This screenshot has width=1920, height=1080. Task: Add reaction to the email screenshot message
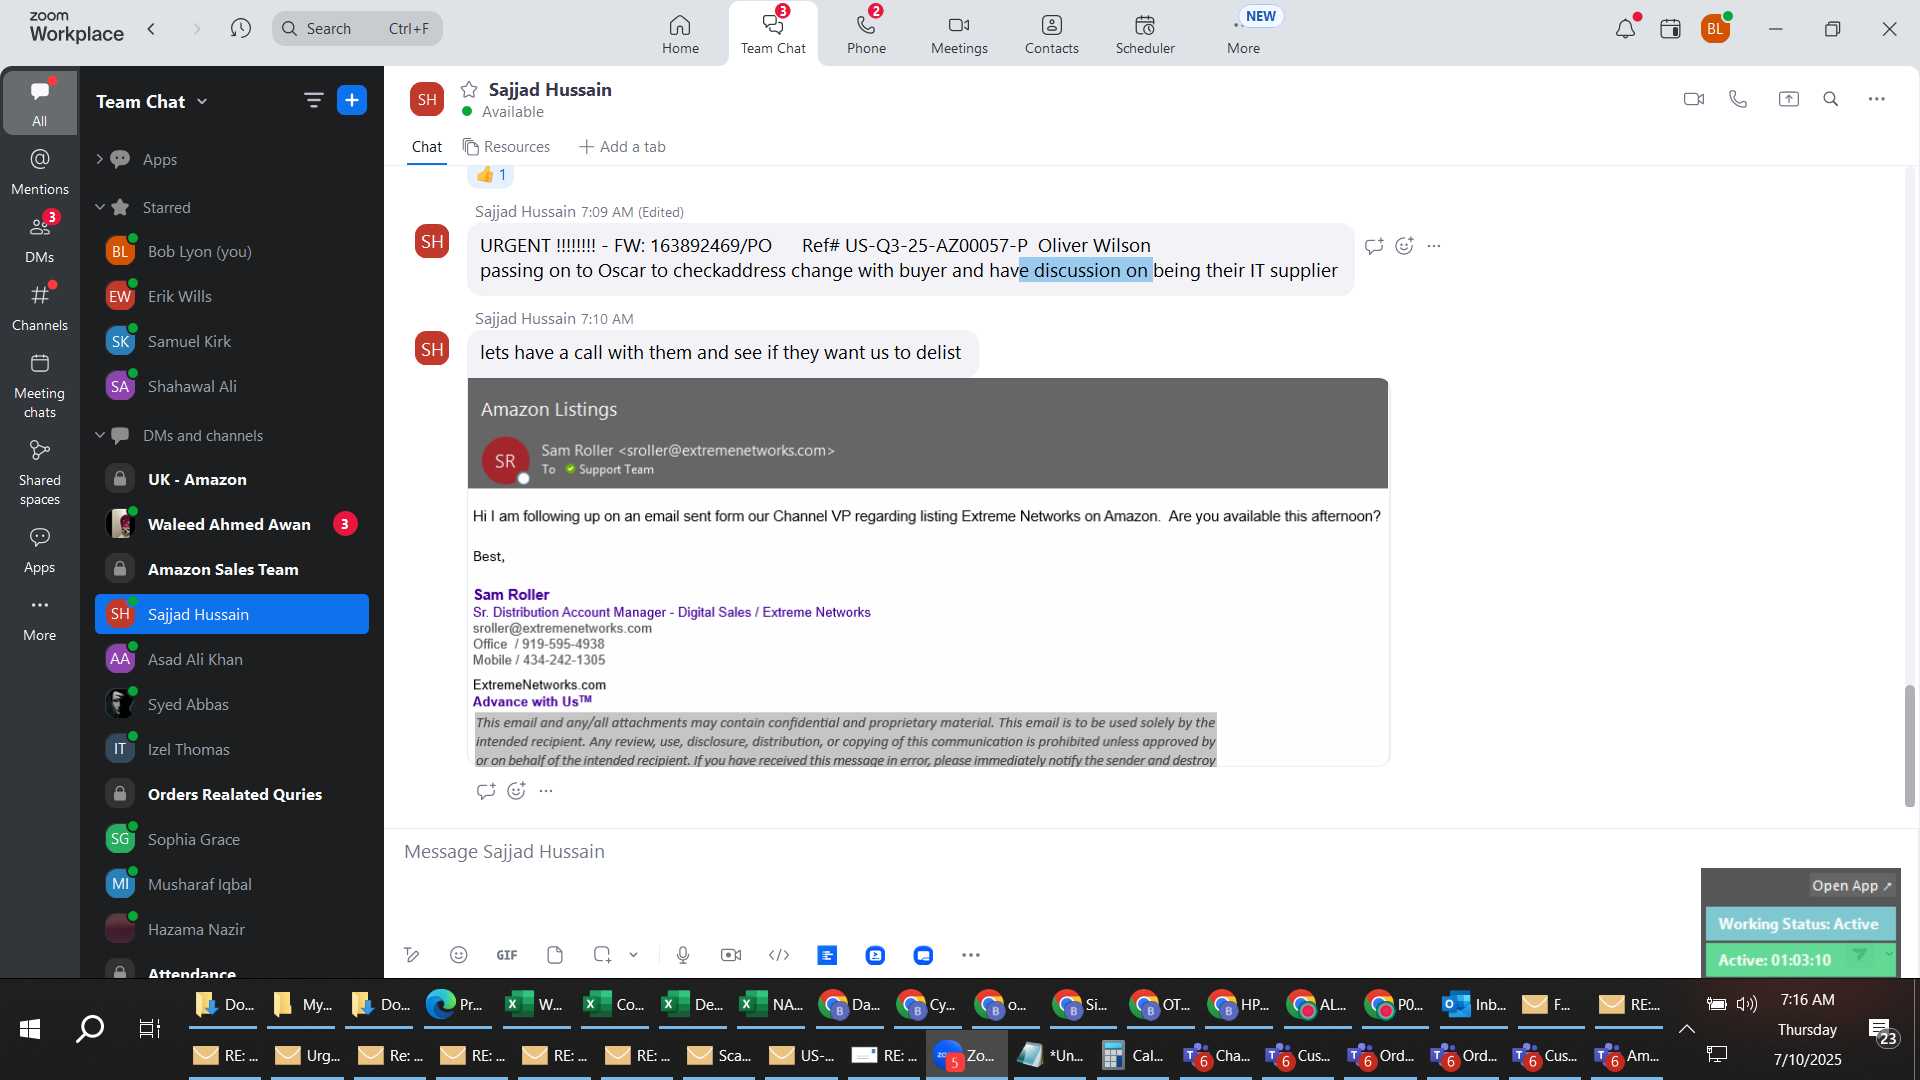[x=516, y=791]
